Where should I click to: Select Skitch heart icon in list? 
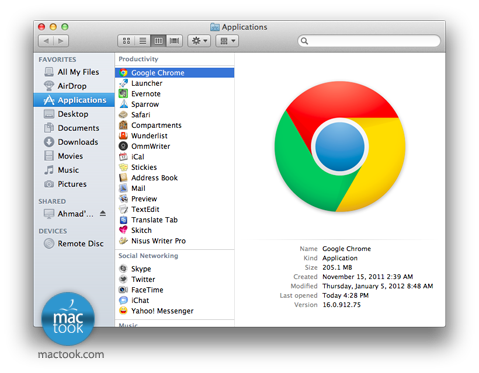(x=123, y=230)
